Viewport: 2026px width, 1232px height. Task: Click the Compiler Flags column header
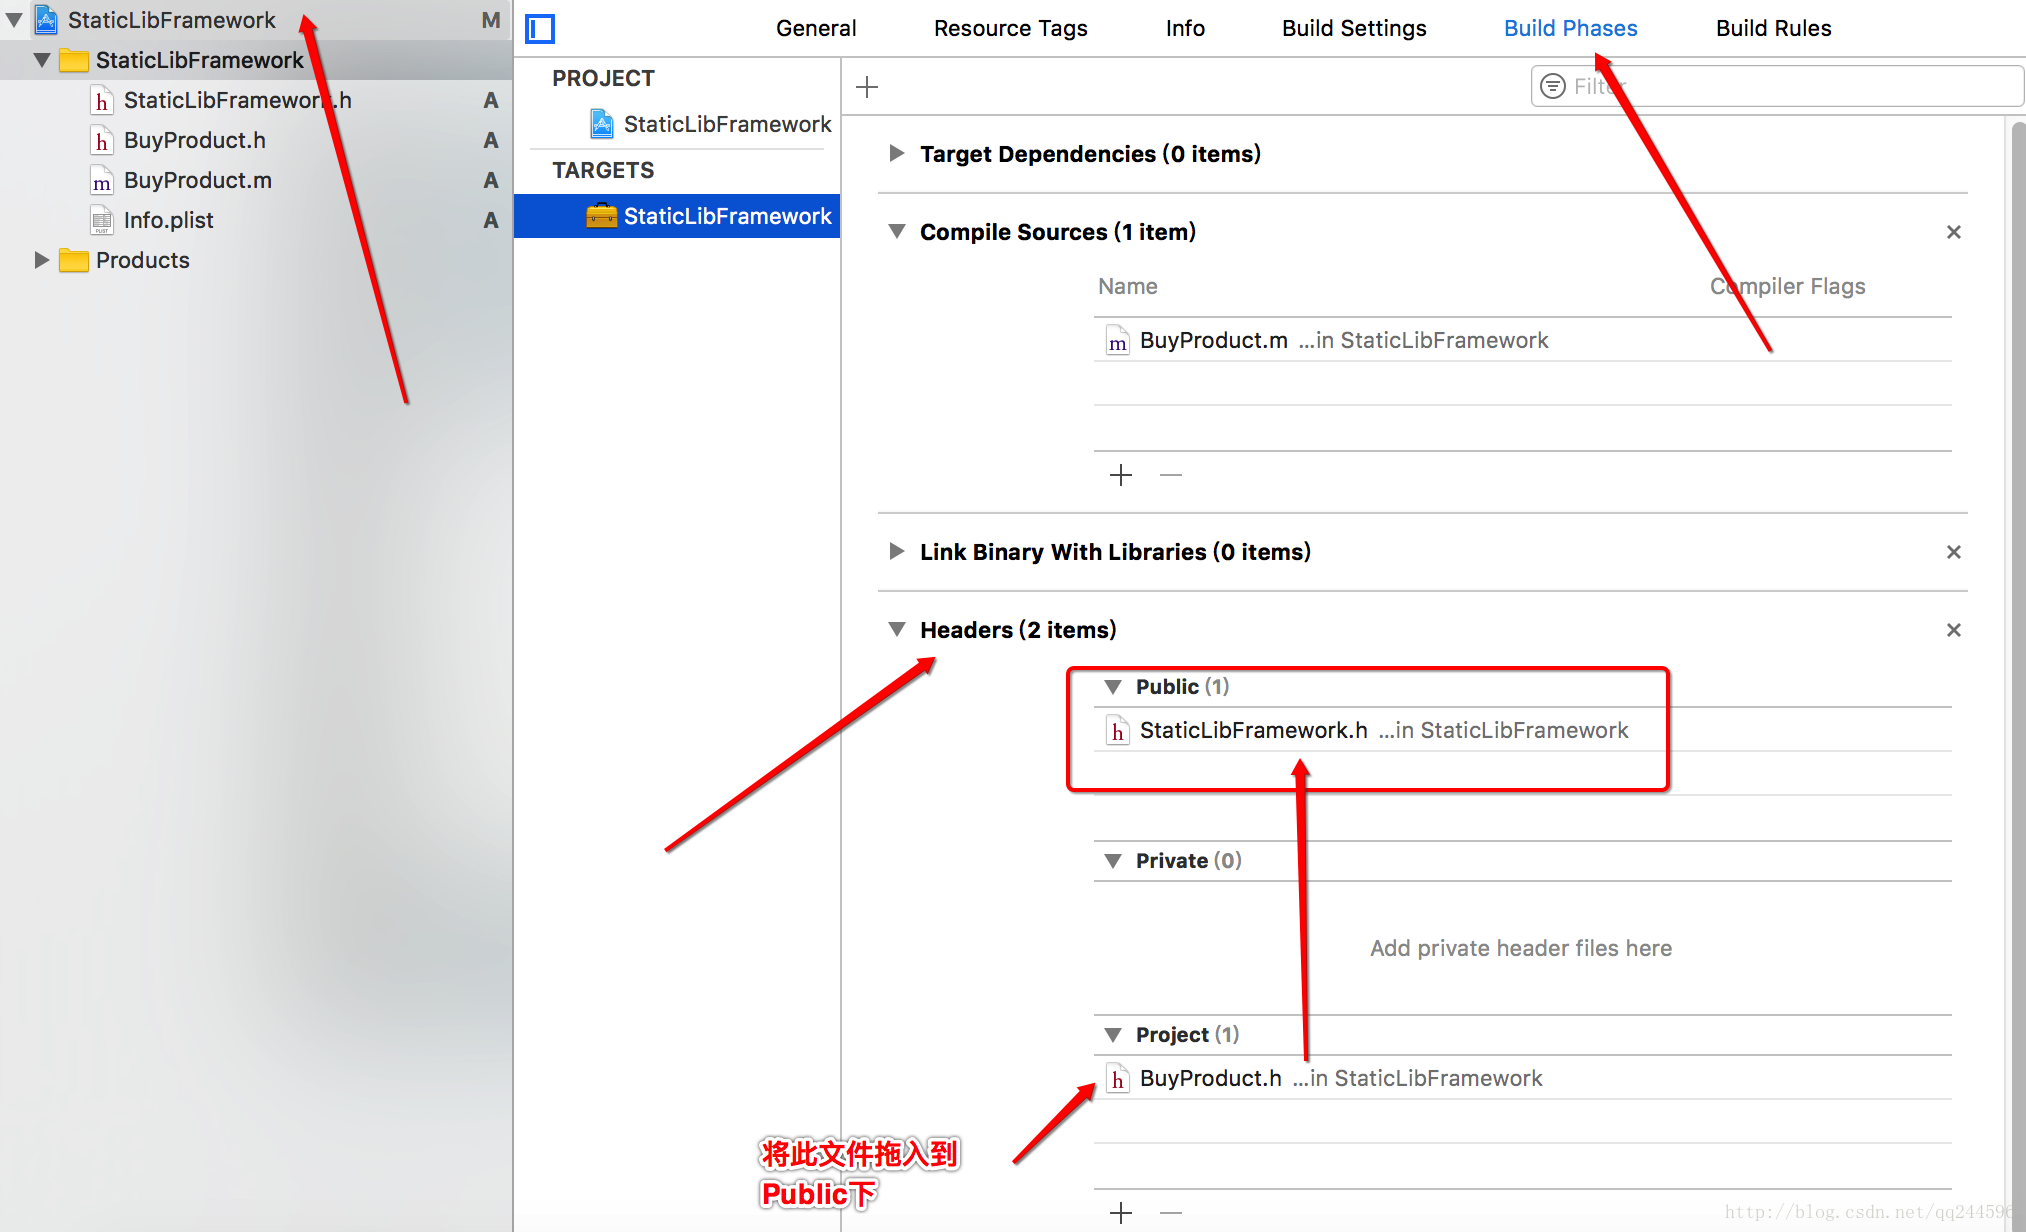pyautogui.click(x=1787, y=286)
